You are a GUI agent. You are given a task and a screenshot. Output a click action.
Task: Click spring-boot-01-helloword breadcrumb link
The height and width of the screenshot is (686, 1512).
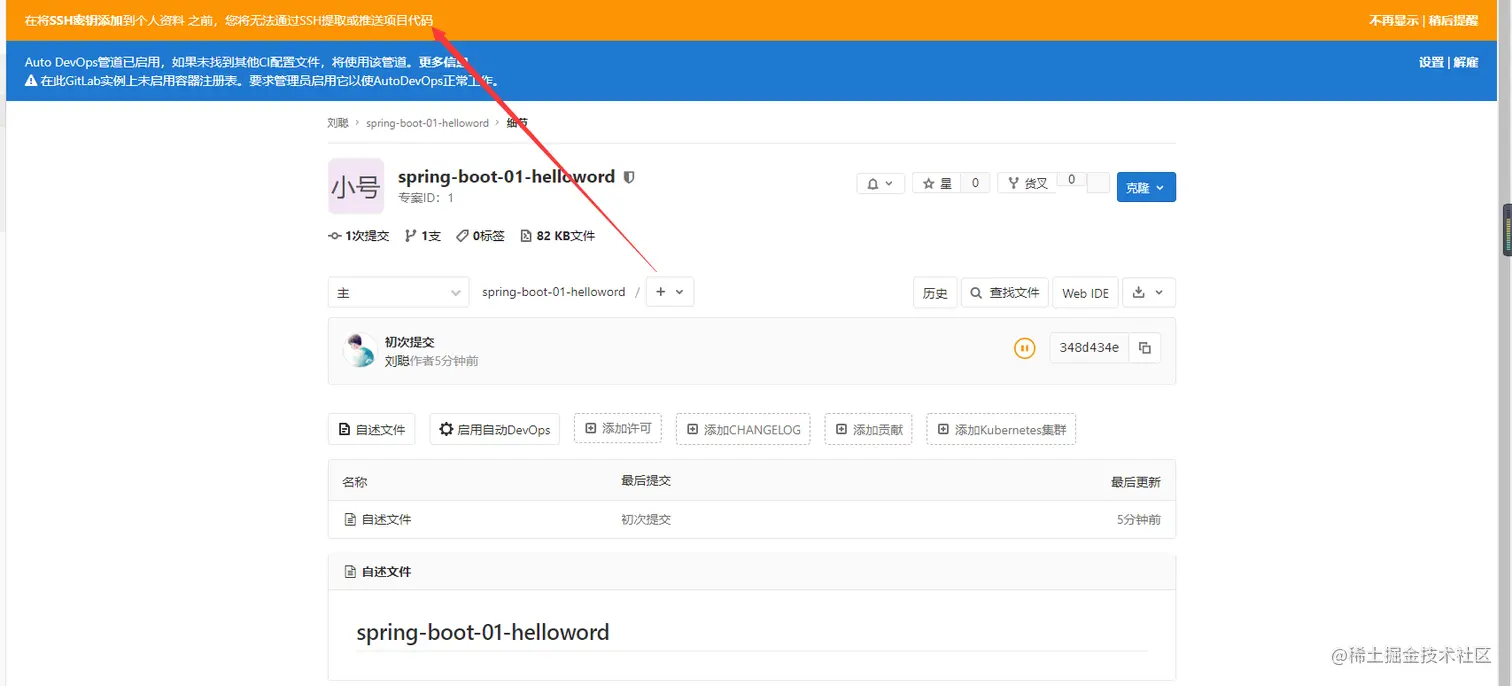click(427, 123)
